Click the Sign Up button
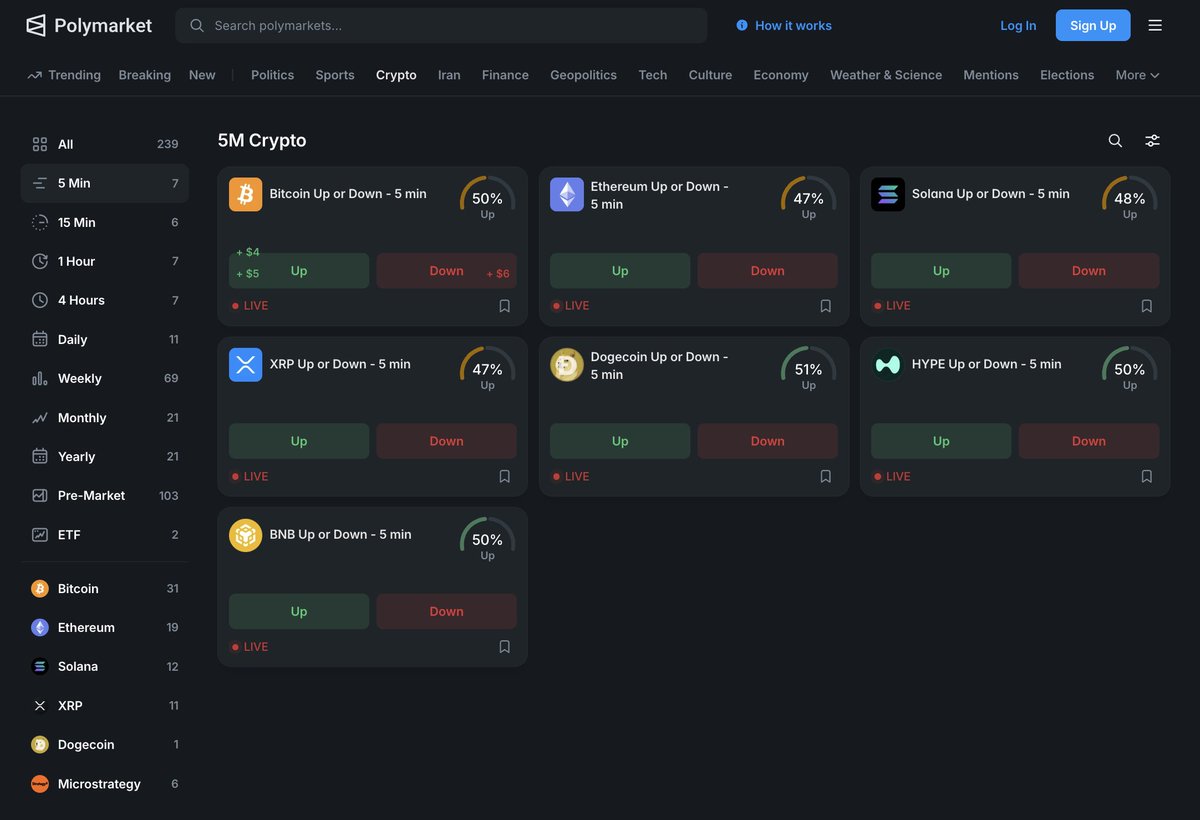 click(x=1093, y=25)
